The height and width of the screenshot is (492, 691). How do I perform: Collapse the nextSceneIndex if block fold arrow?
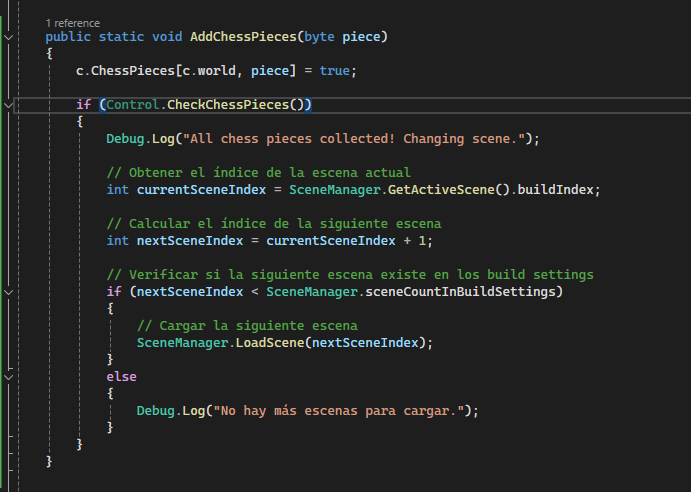(x=8, y=292)
